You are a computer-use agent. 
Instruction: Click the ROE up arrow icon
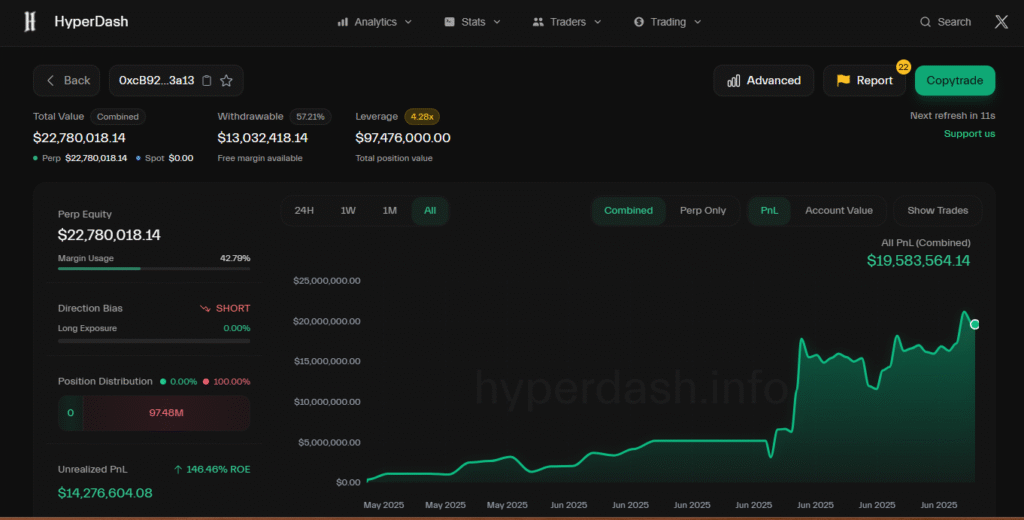click(x=178, y=469)
